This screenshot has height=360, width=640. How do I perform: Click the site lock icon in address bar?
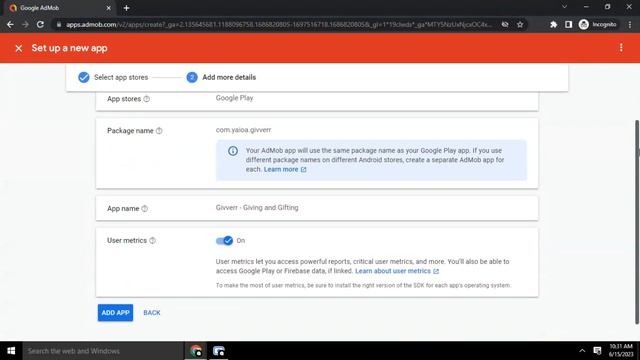(59, 24)
